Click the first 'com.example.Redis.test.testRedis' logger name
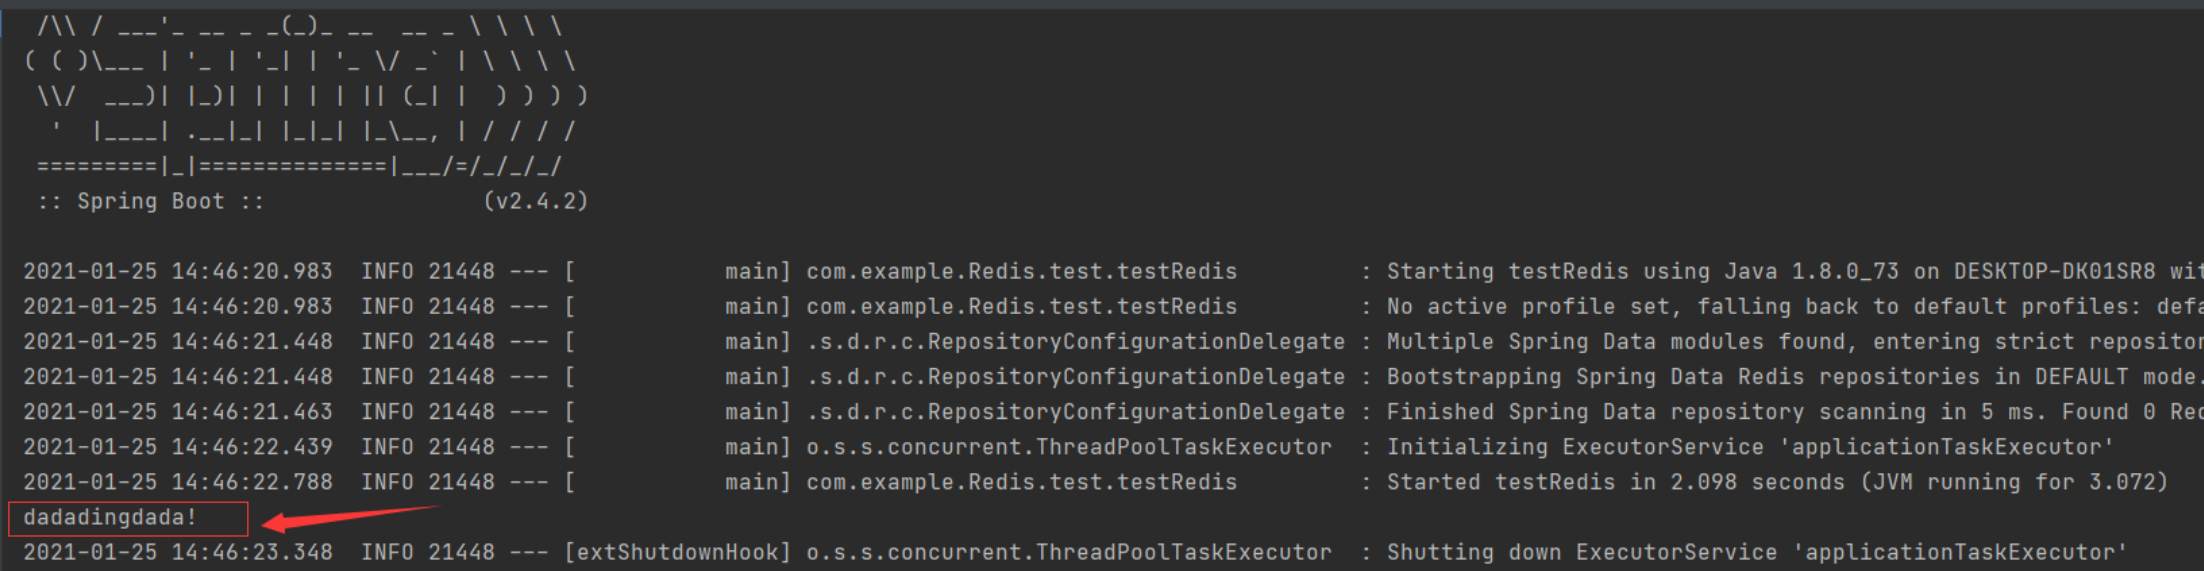The width and height of the screenshot is (2204, 571). (x=1022, y=271)
